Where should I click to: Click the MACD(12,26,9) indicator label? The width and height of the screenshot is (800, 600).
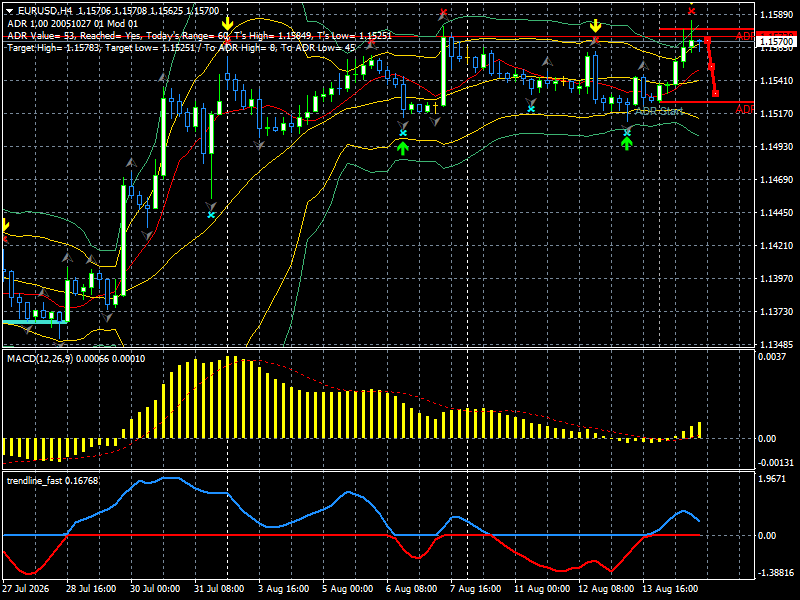(x=76, y=359)
